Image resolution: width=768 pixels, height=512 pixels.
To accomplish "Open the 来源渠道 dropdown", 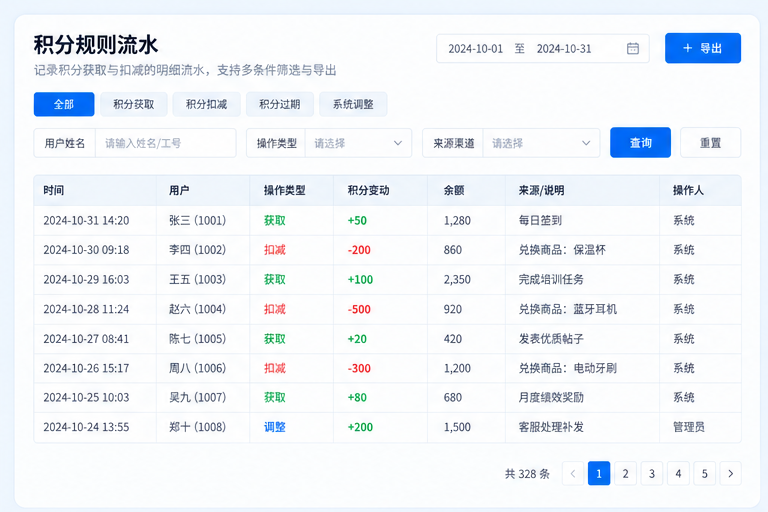I will tap(541, 143).
